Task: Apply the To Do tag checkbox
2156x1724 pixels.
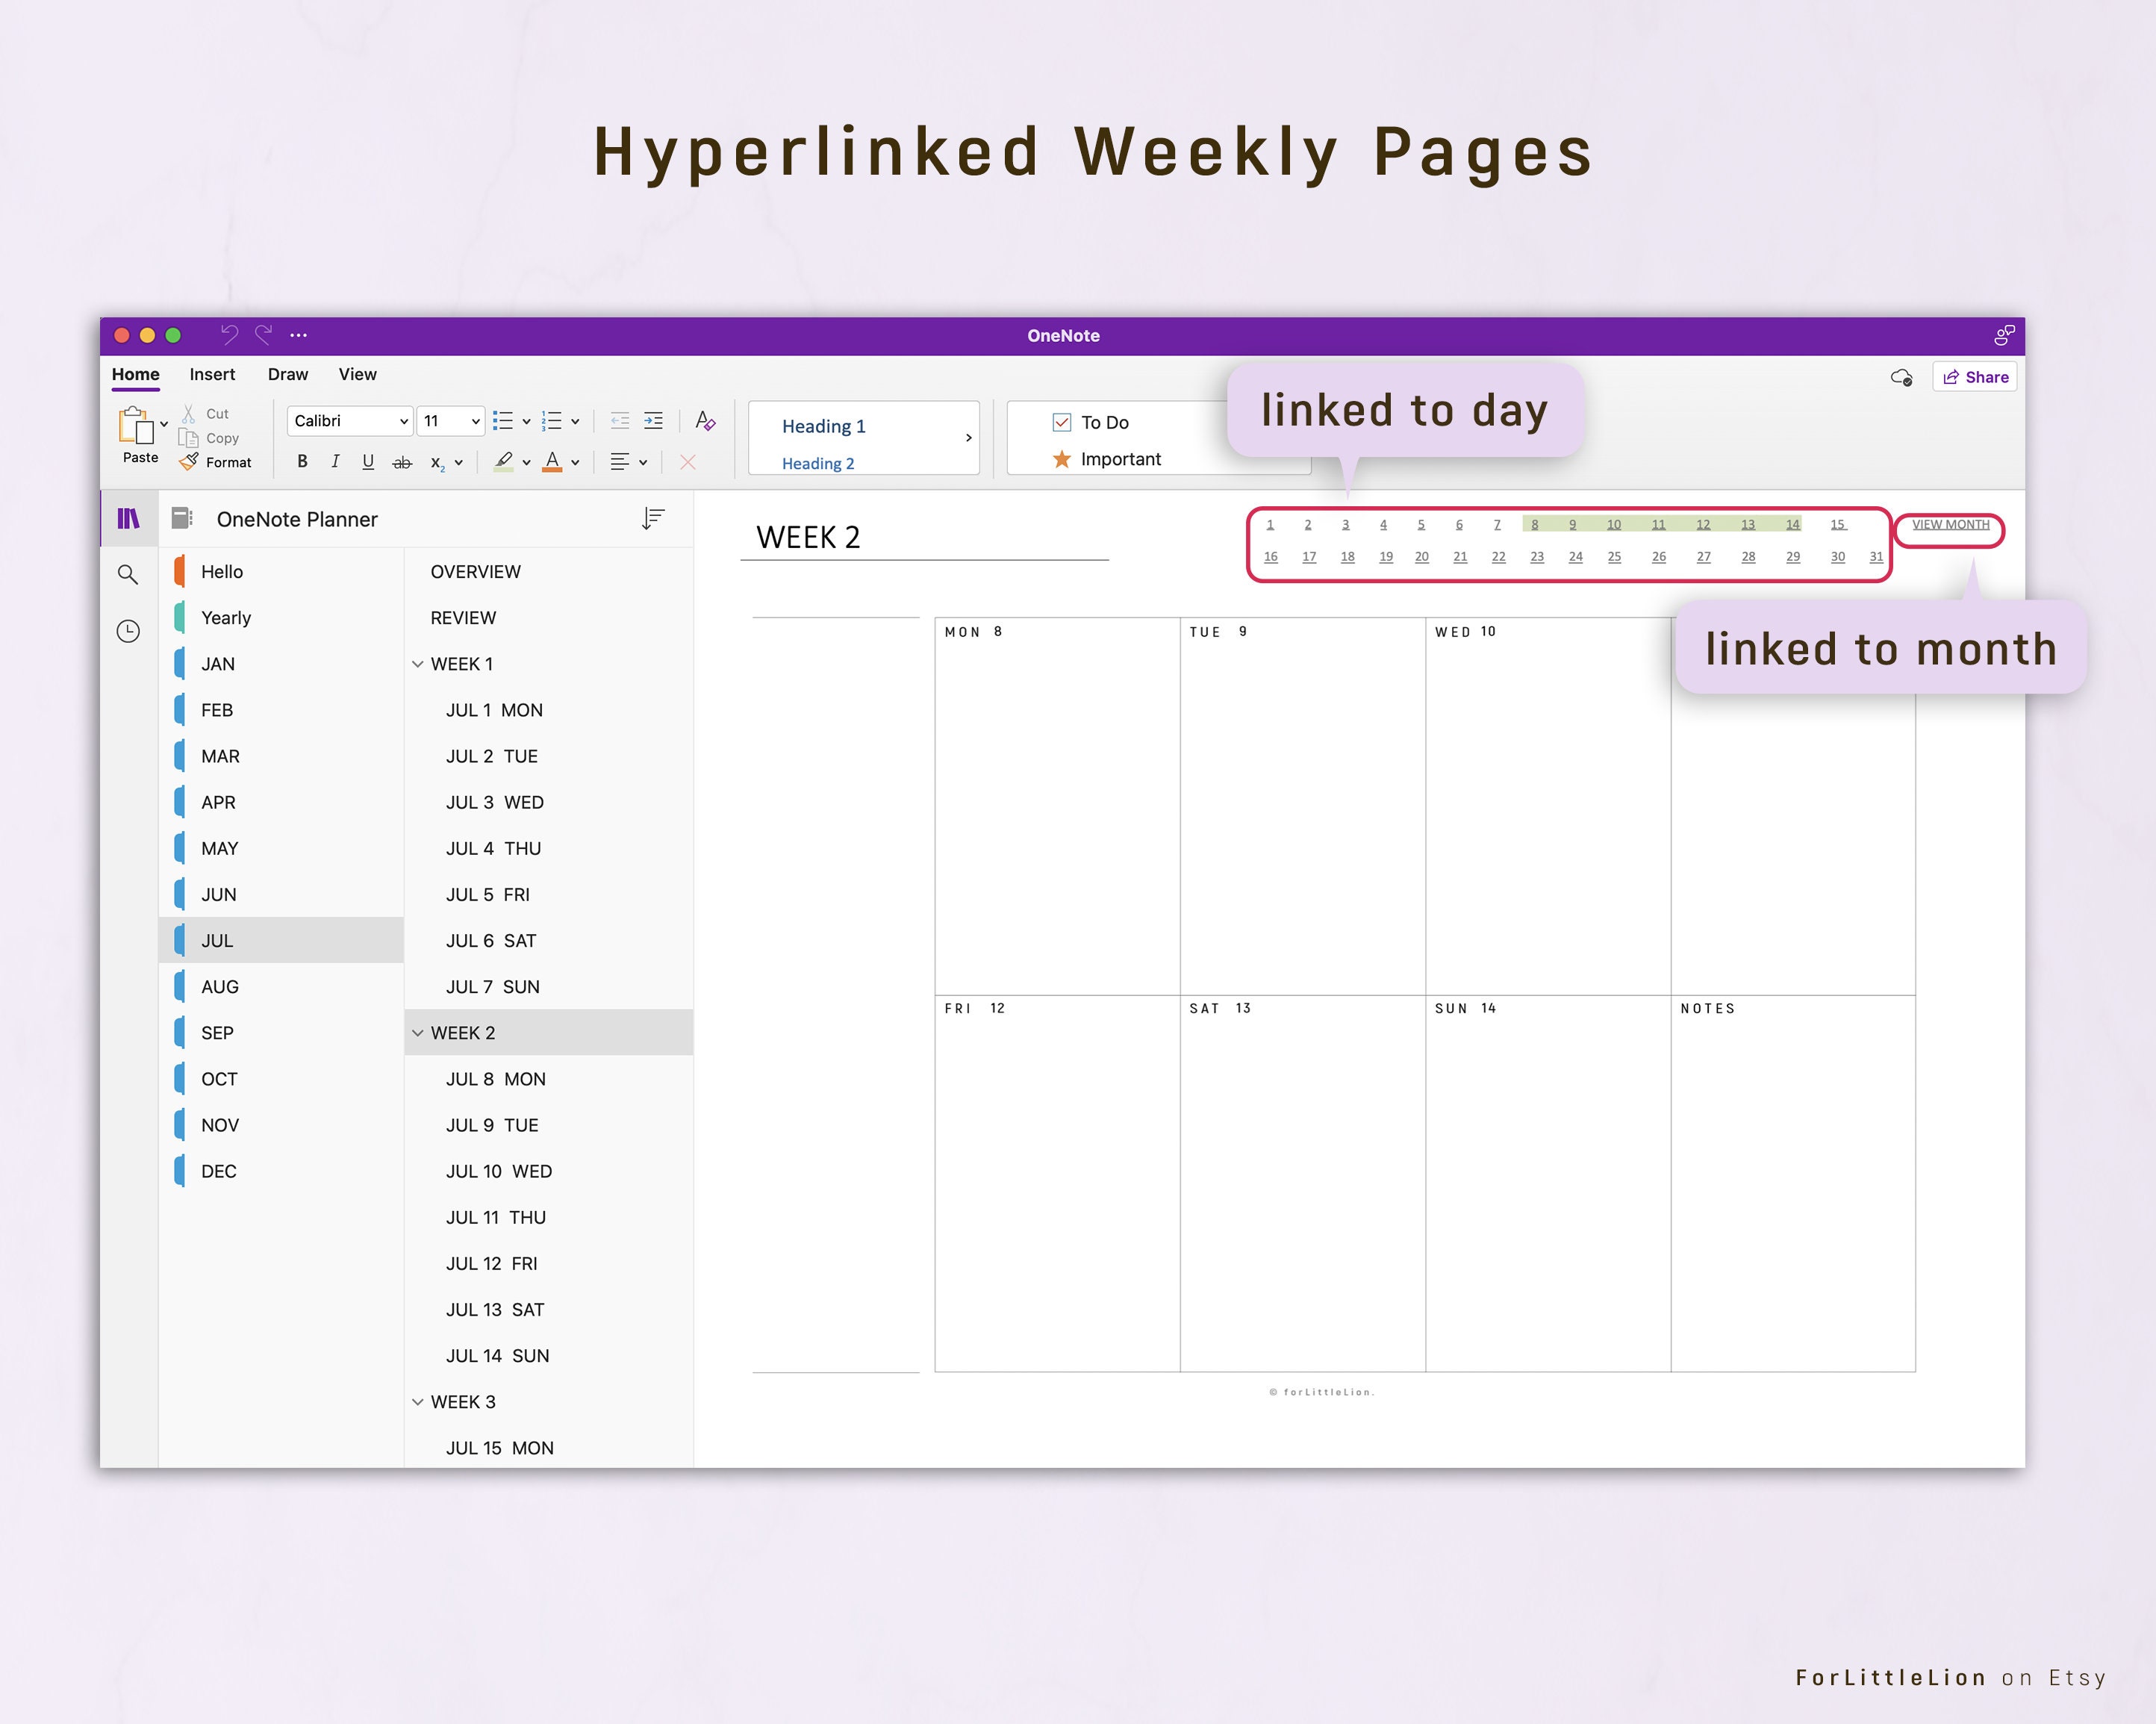Action: (1062, 422)
